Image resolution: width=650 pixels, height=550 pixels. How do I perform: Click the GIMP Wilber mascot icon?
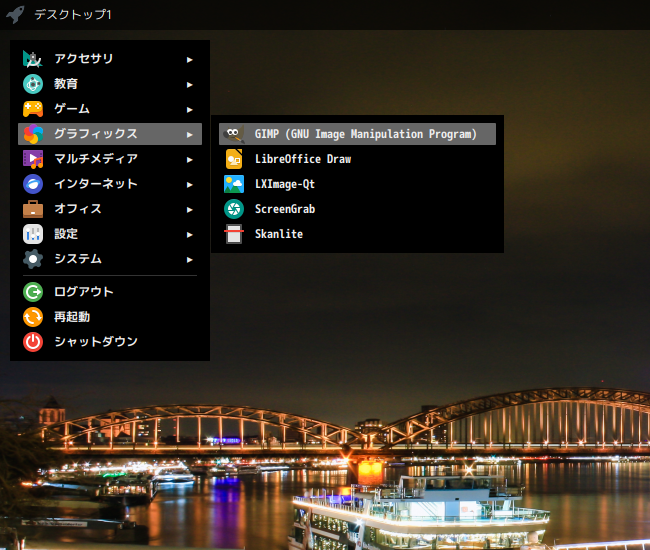[234, 134]
